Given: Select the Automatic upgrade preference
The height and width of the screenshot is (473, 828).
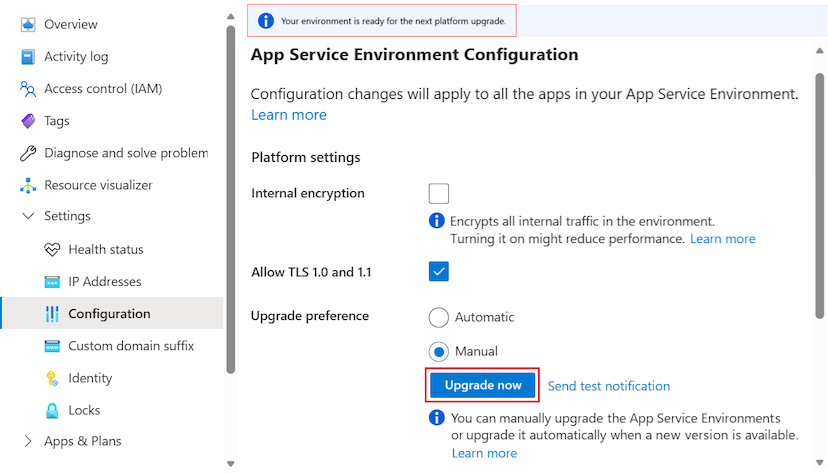Looking at the screenshot, I should click(x=438, y=317).
